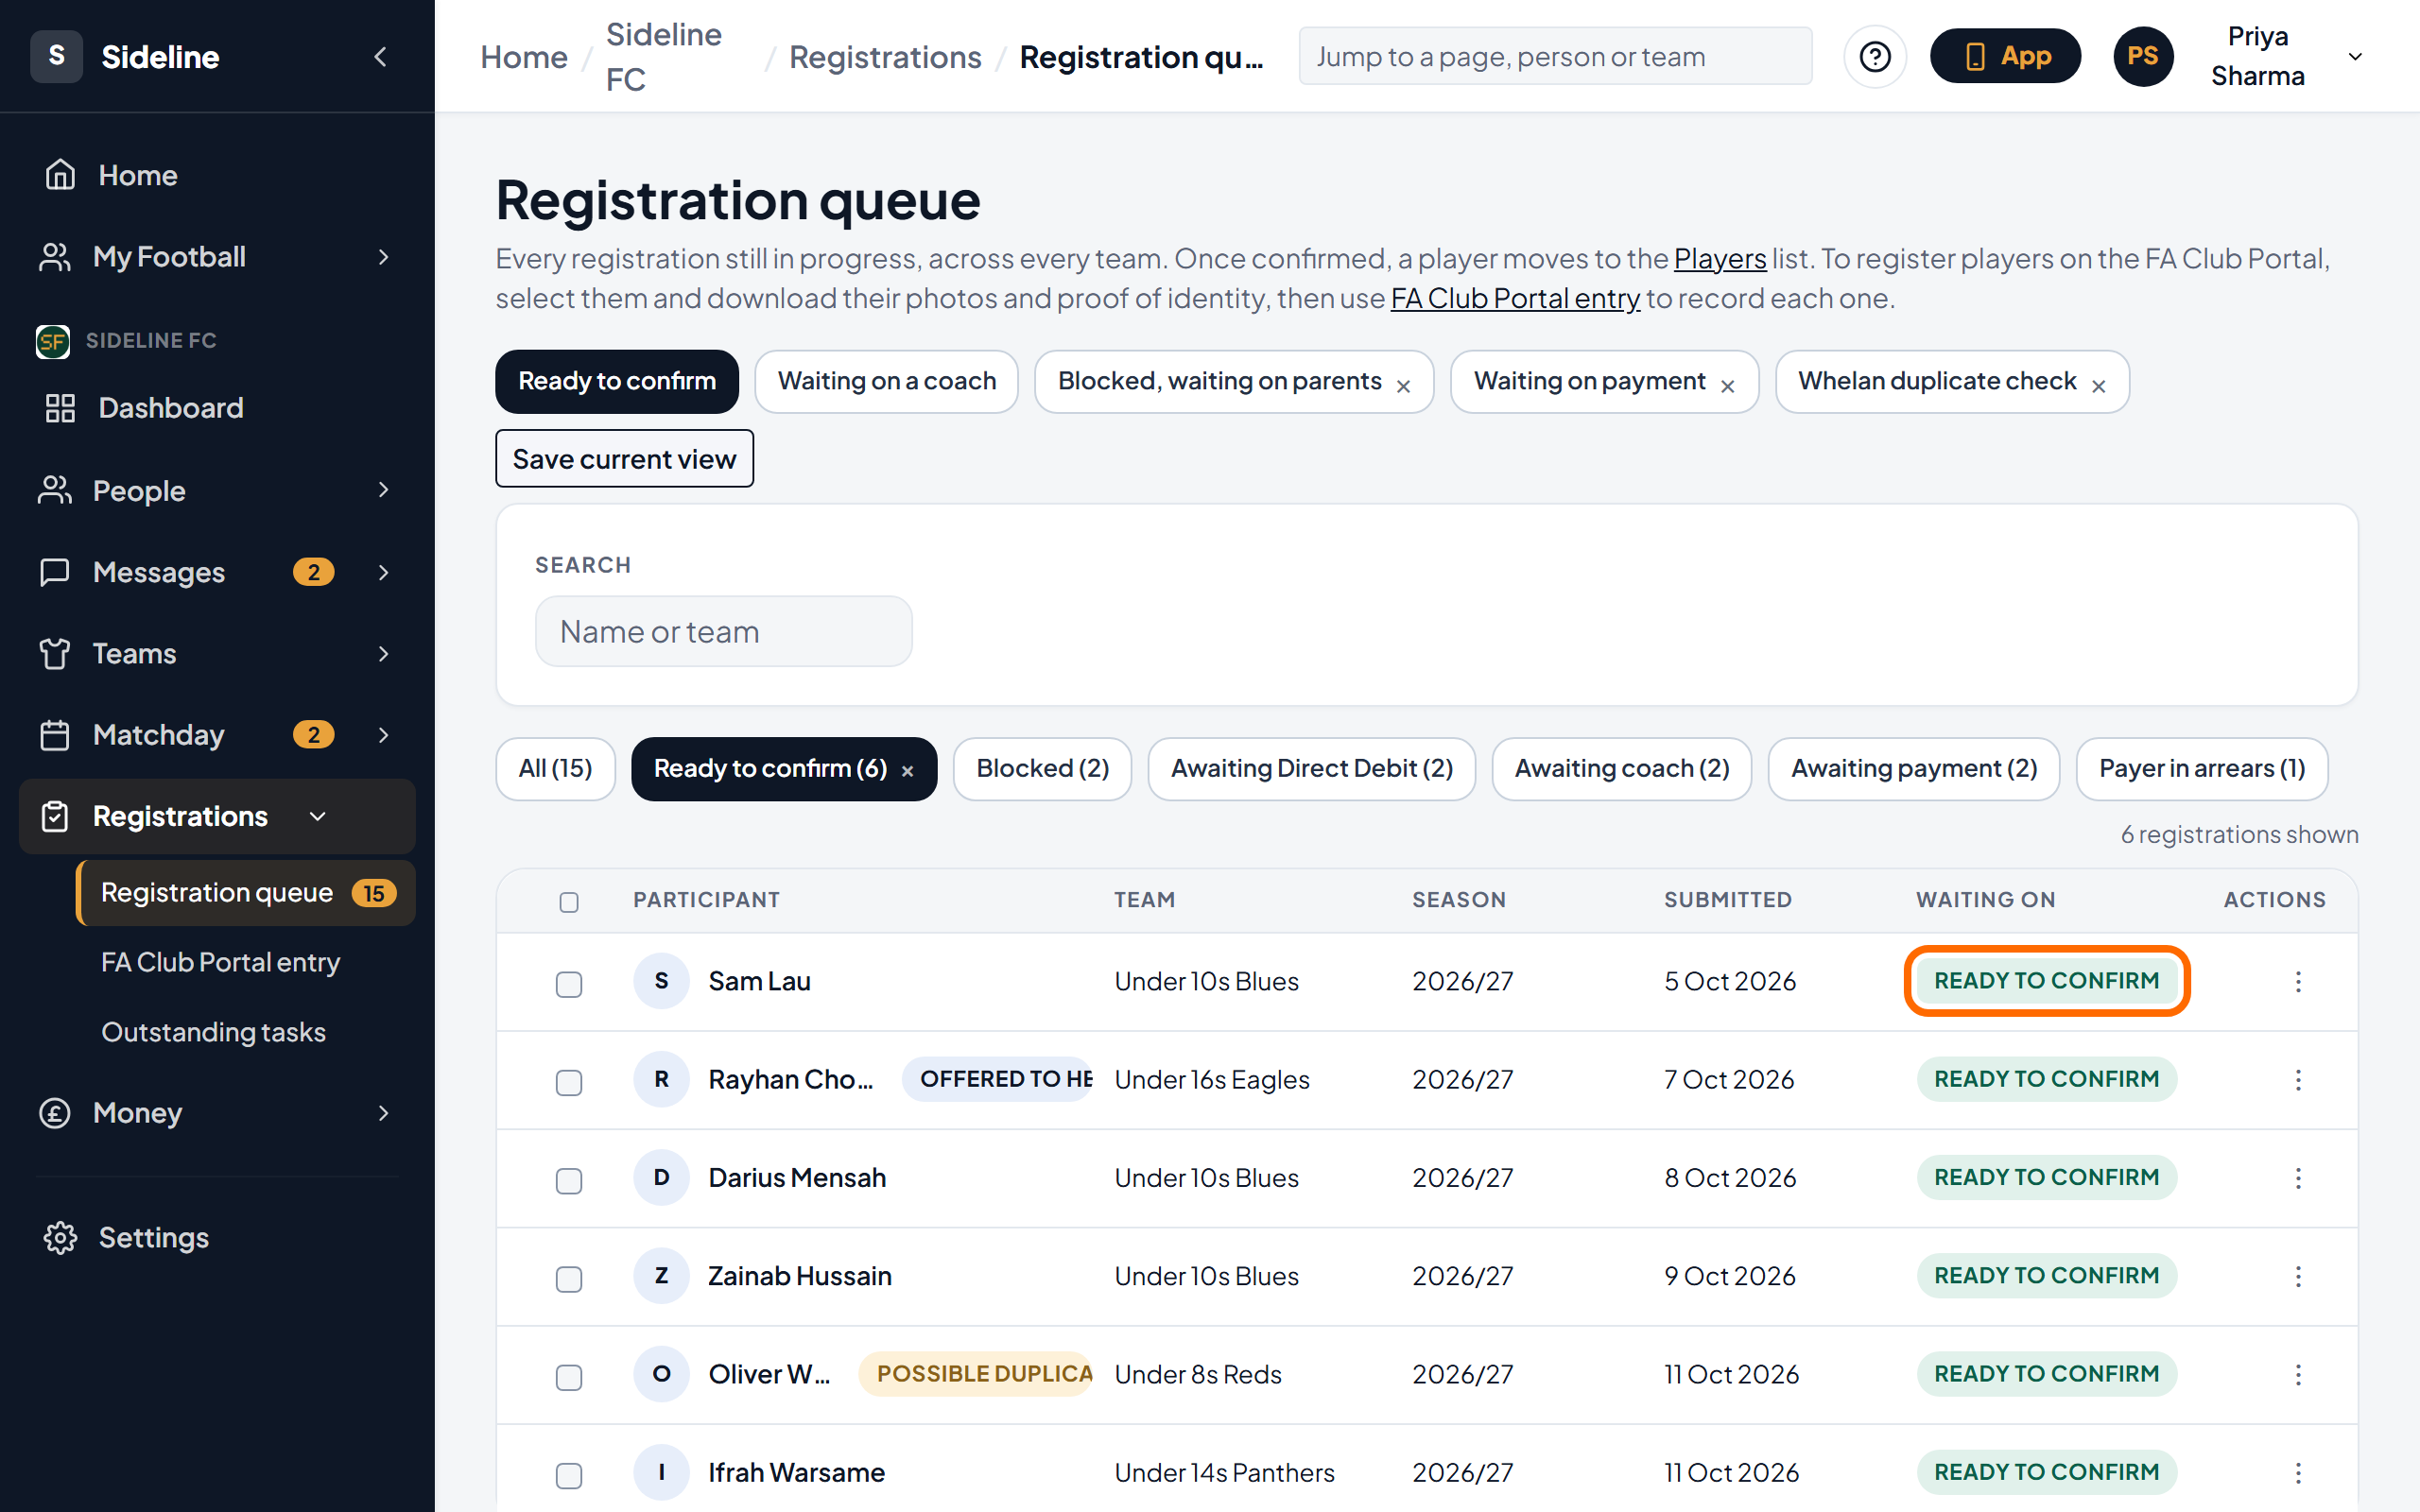Open the Priya Sharma account dropdown
Viewport: 2420px width, 1512px height.
click(2355, 57)
